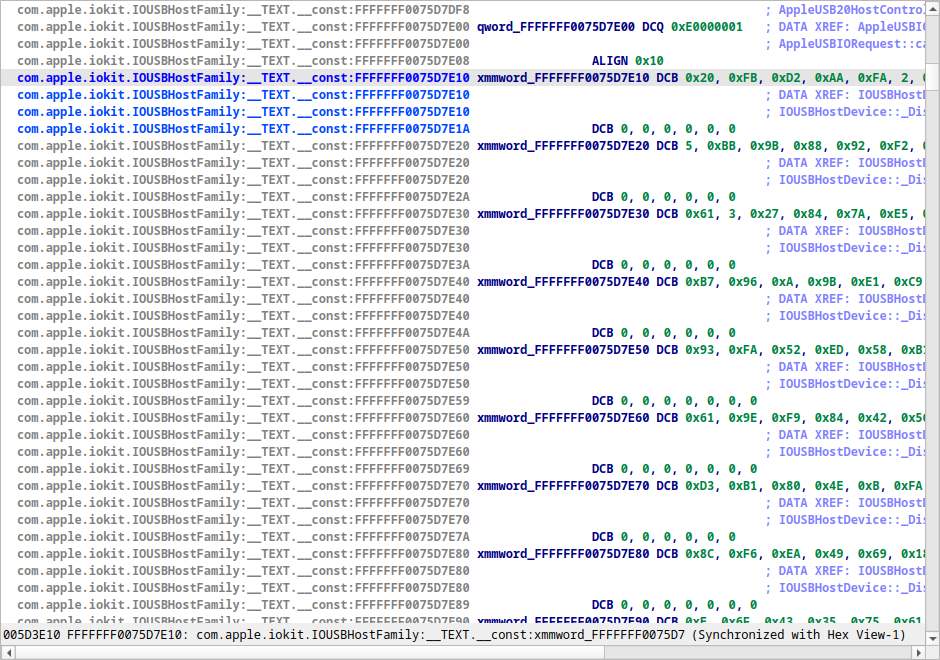940x660 pixels.
Task: Click byte value 0x27 in the 7E30 row
Action: pos(764,214)
